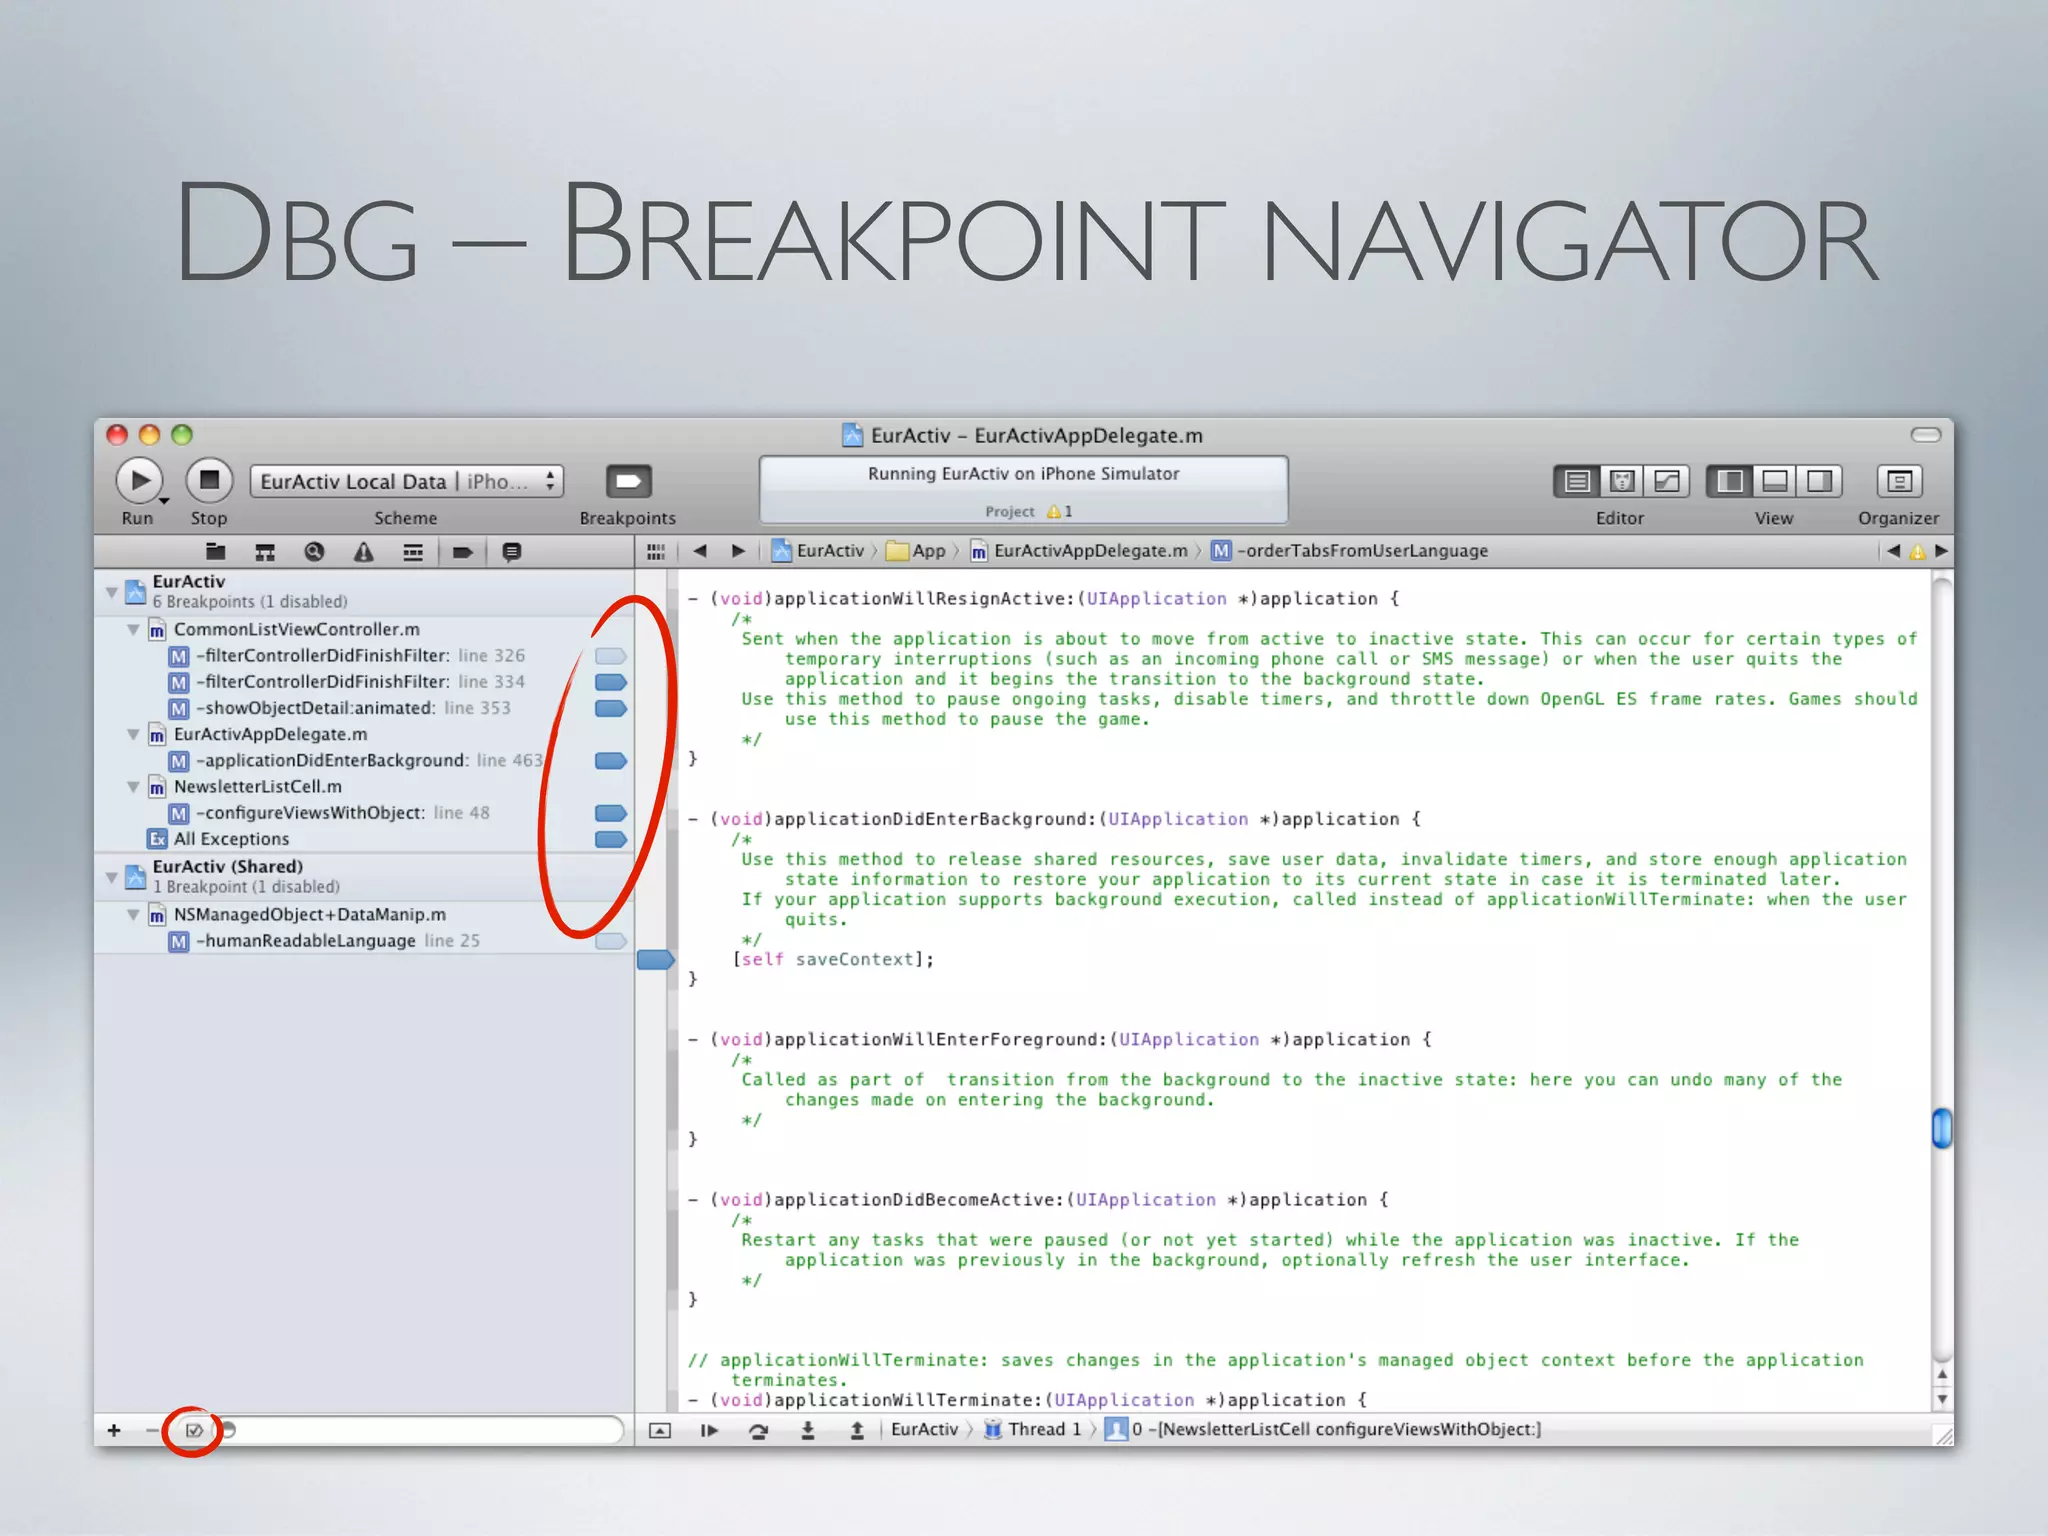Image resolution: width=2048 pixels, height=1536 pixels.
Task: Click the editor vertical scrollbar thumb
Action: point(1942,1129)
